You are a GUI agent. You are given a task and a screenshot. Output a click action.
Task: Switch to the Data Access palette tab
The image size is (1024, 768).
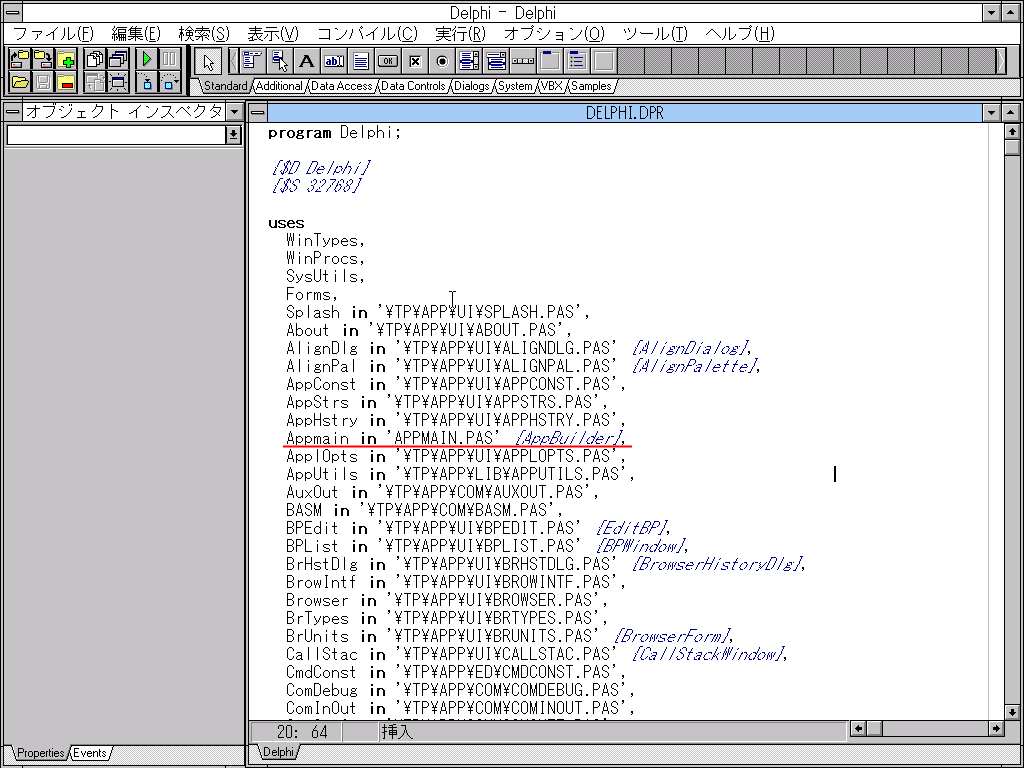[342, 86]
